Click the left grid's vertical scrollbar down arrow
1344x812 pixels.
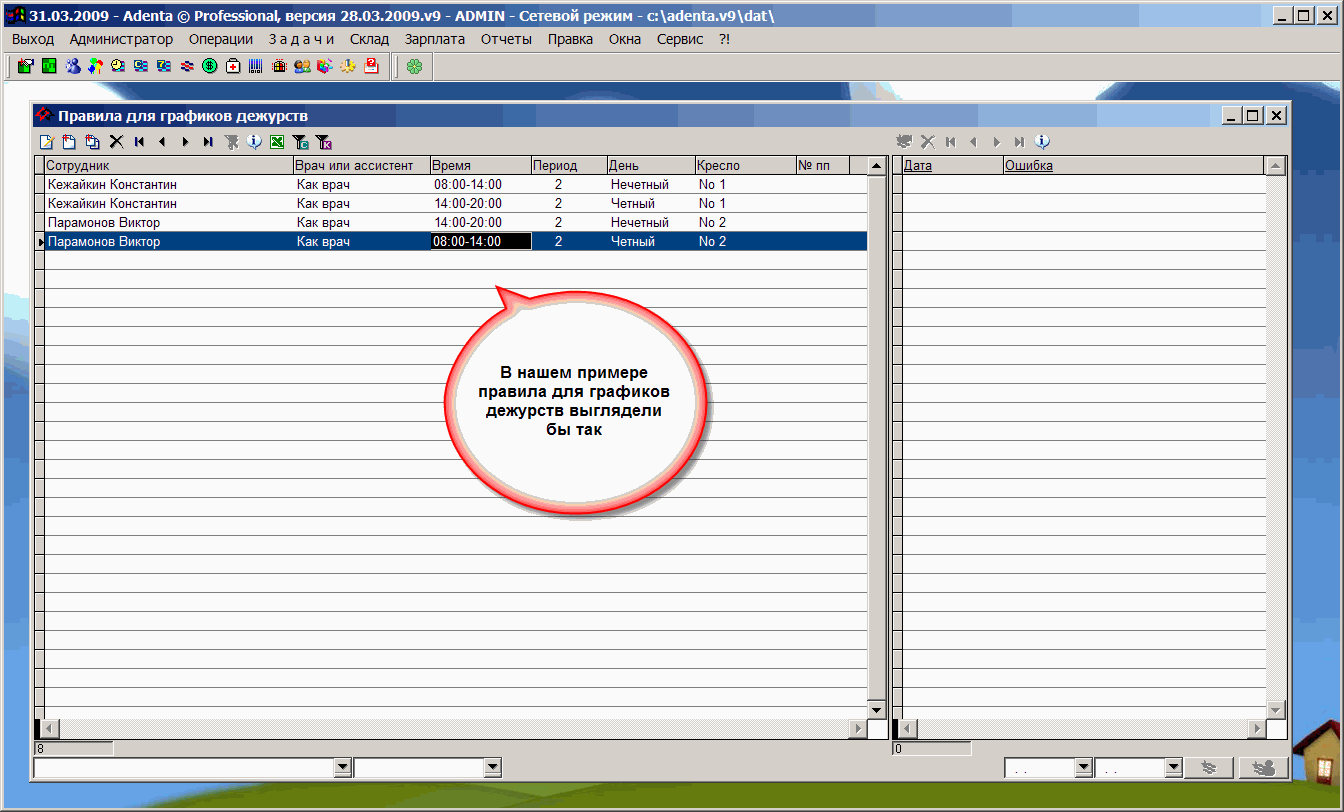pos(877,709)
